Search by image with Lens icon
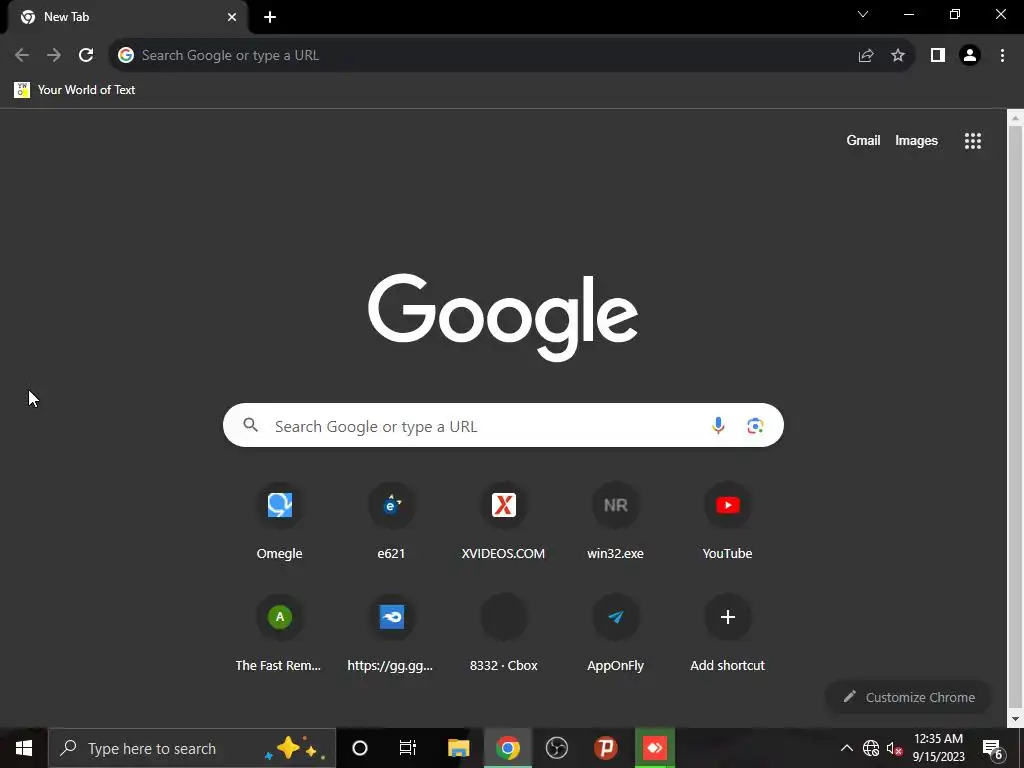The width and height of the screenshot is (1024, 768). [x=755, y=426]
